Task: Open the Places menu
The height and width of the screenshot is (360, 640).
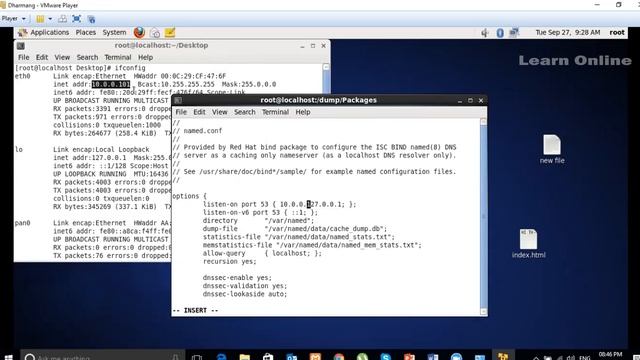Action: click(x=86, y=32)
